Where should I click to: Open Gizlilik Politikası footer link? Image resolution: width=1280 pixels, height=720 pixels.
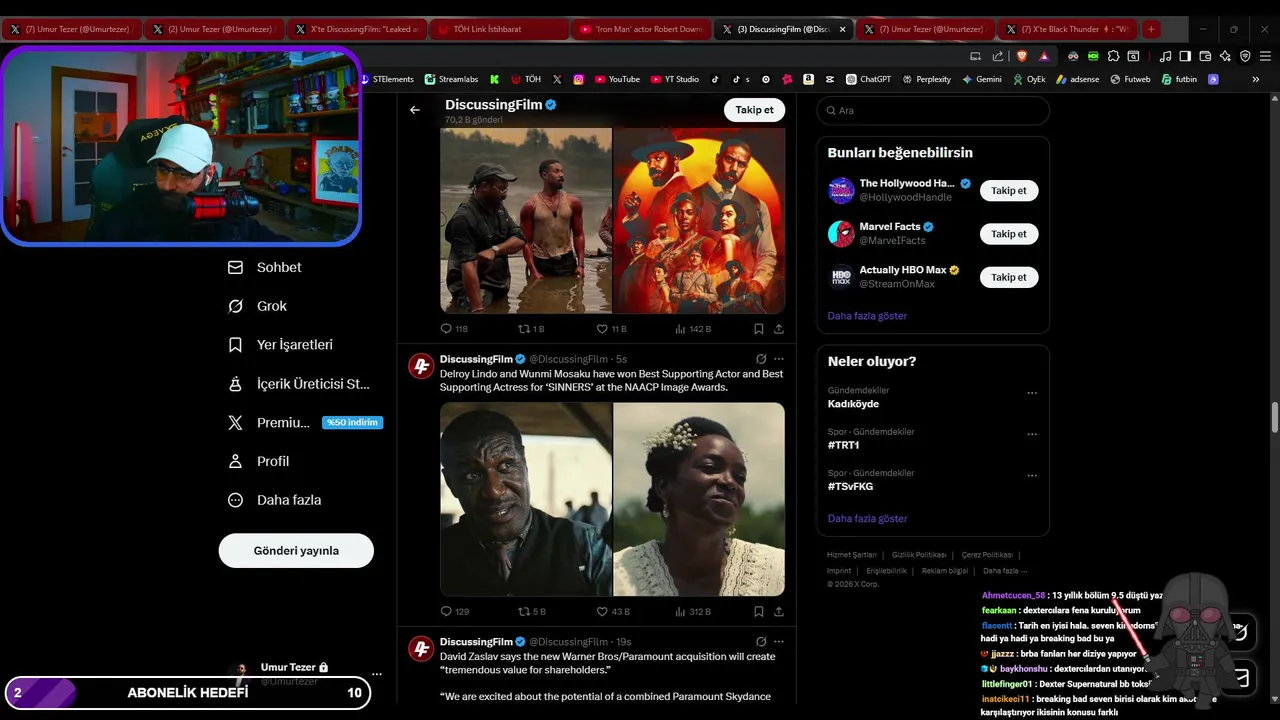[919, 555]
